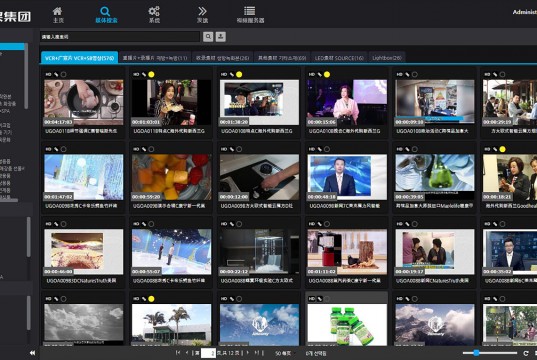Jump to the first page using the pagination arrow
Image resolution: width=537 pixels, height=360 pixels.
178,352
